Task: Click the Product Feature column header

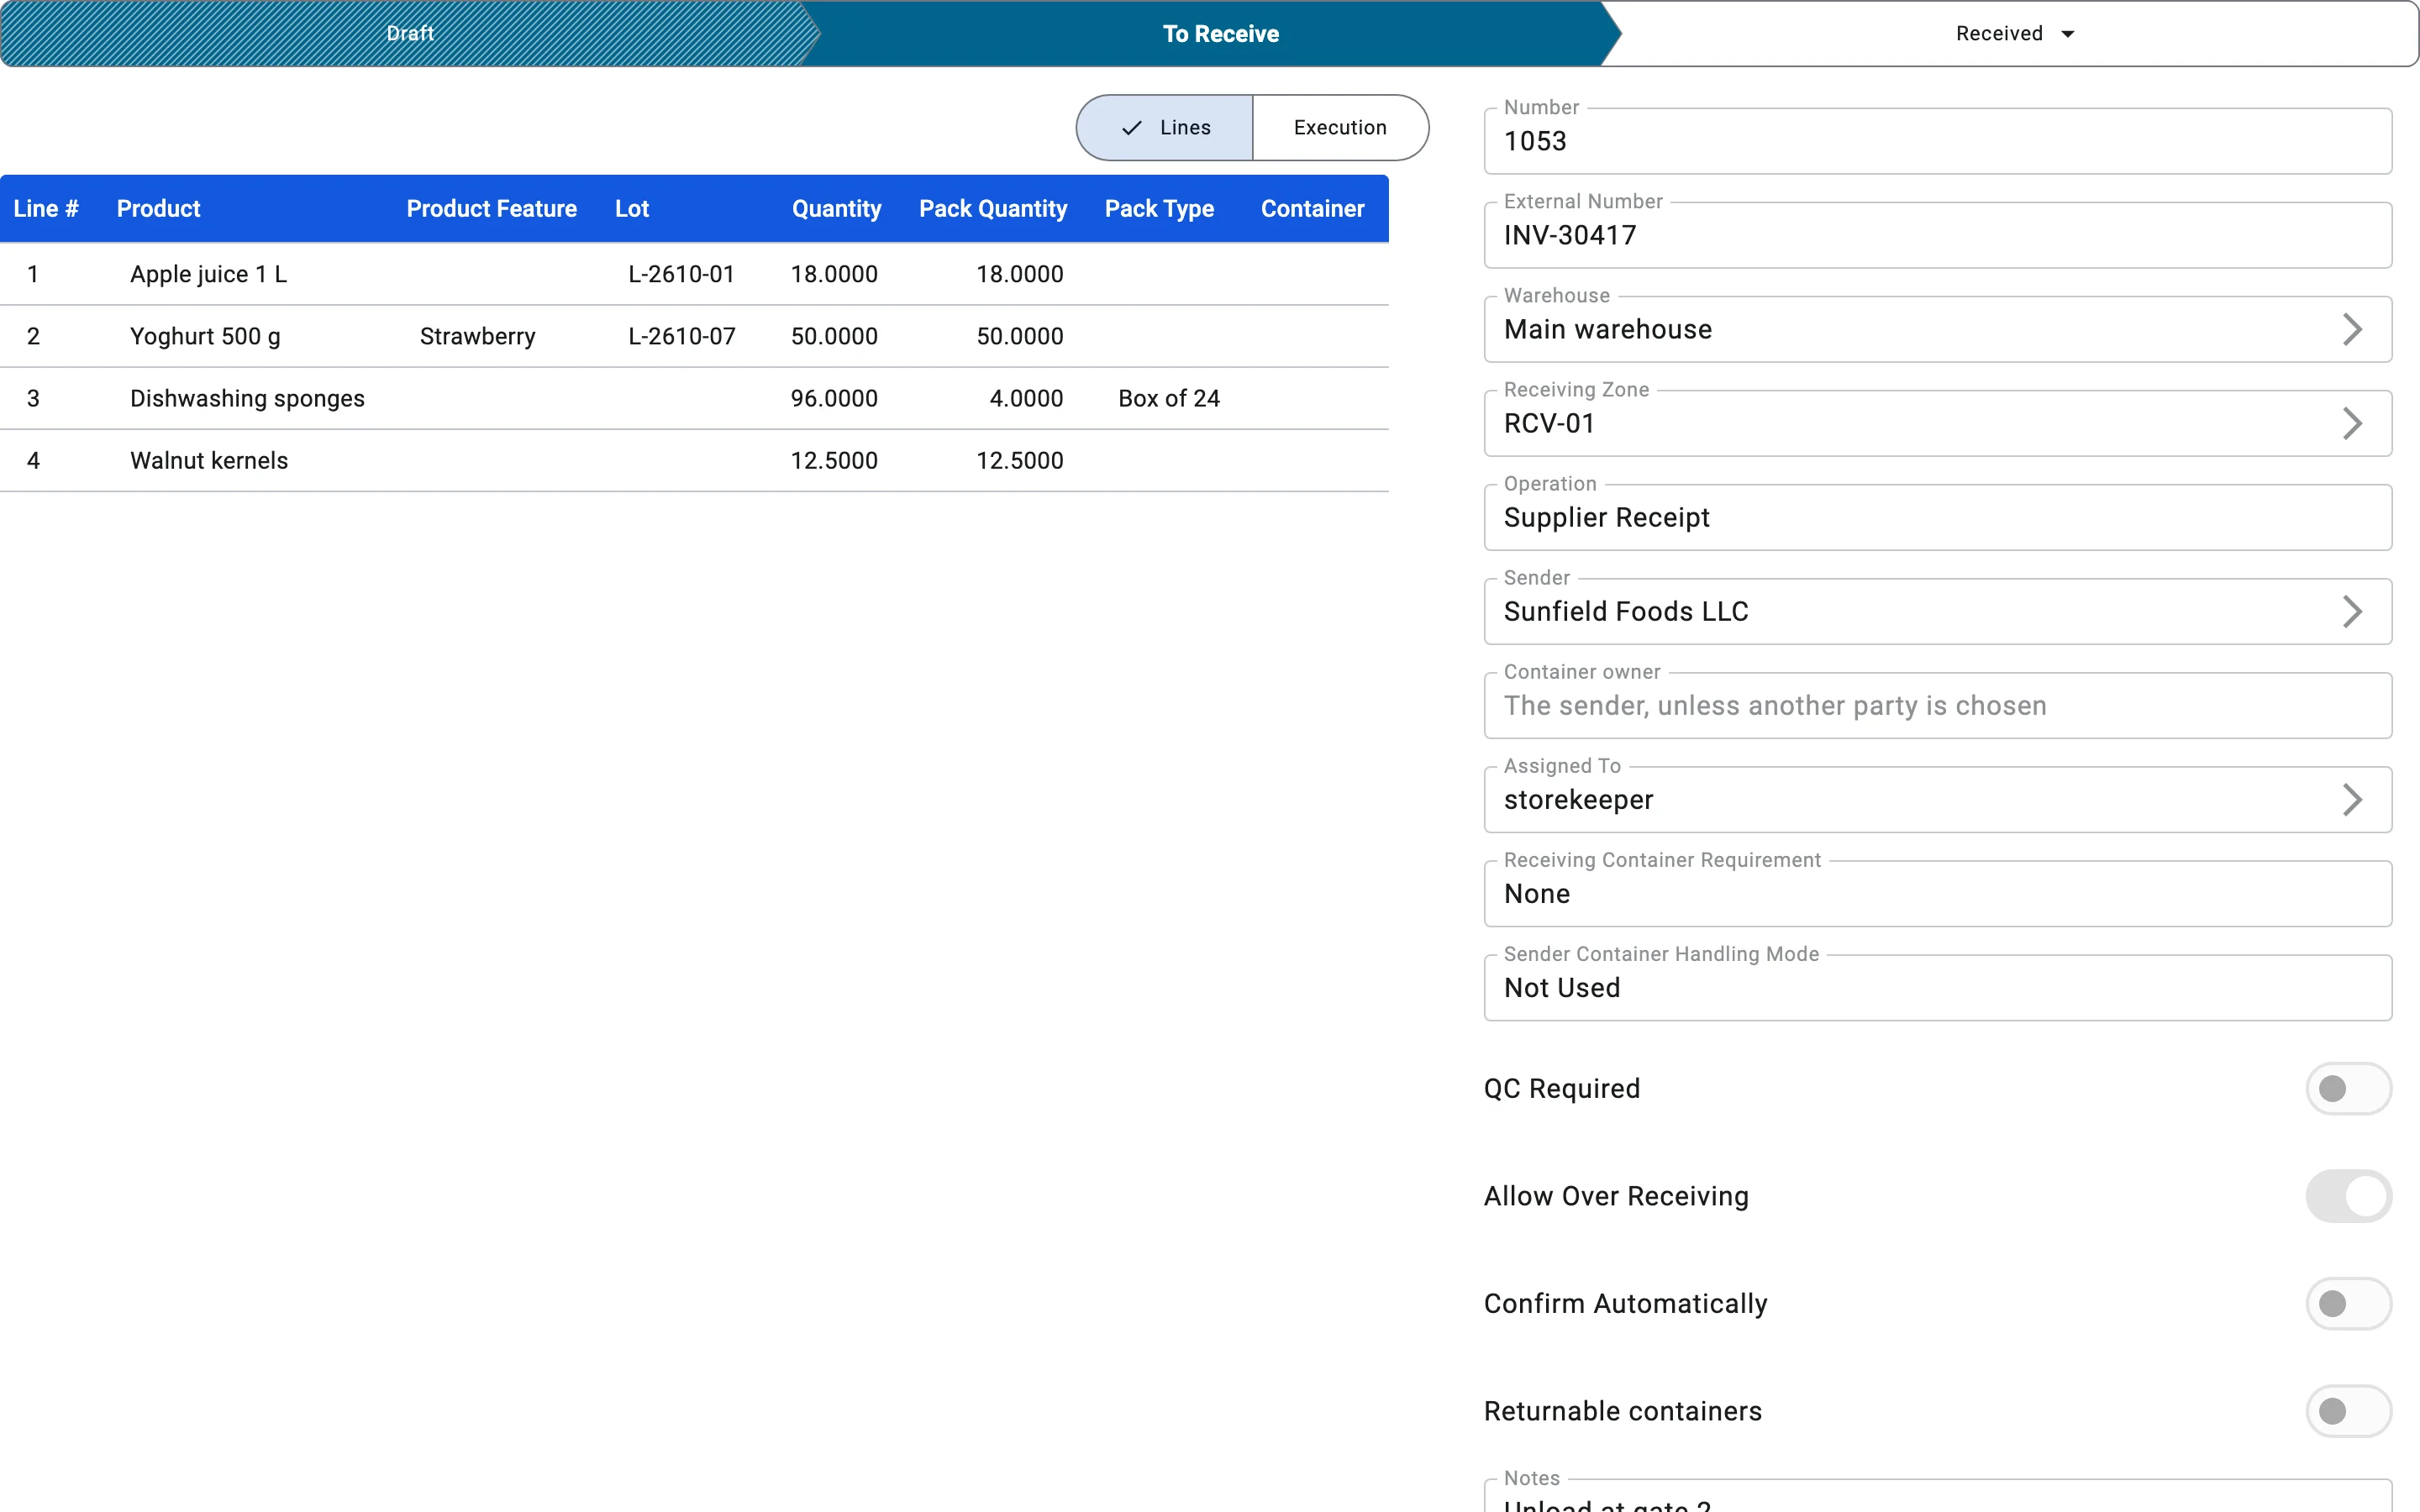Action: 491,208
